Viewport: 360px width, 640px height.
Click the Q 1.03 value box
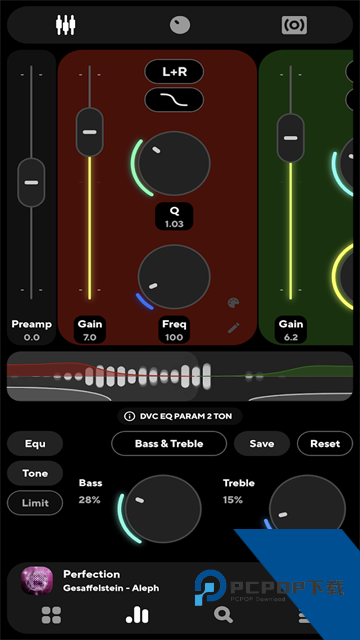coord(174,216)
